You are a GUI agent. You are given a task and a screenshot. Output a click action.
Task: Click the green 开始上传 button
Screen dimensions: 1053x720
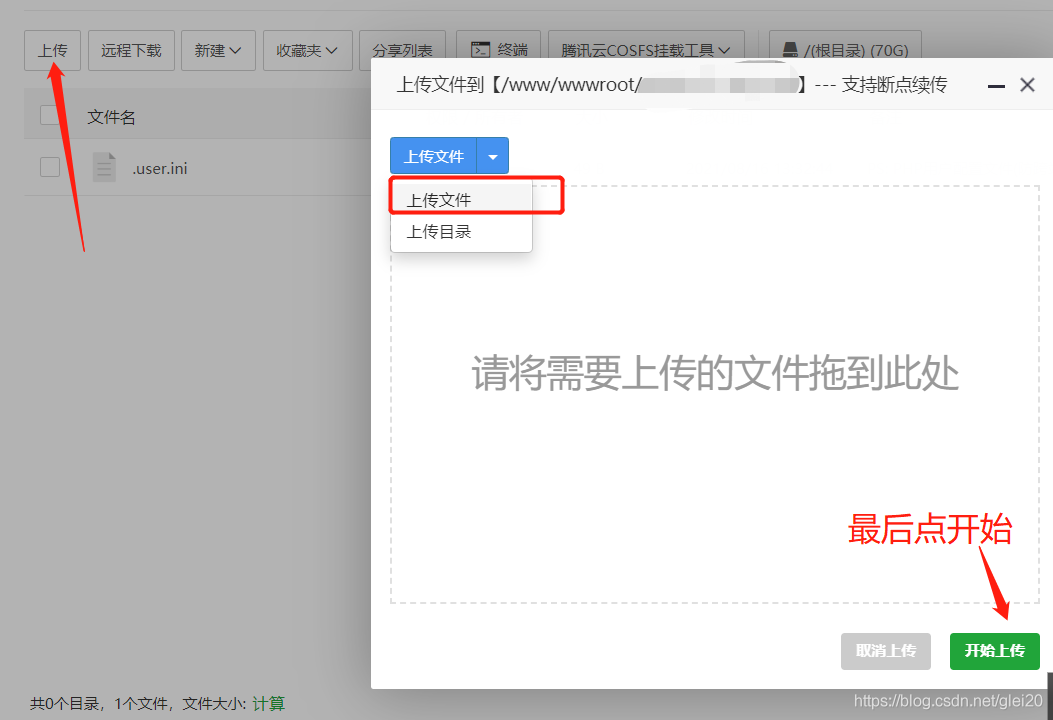click(994, 651)
